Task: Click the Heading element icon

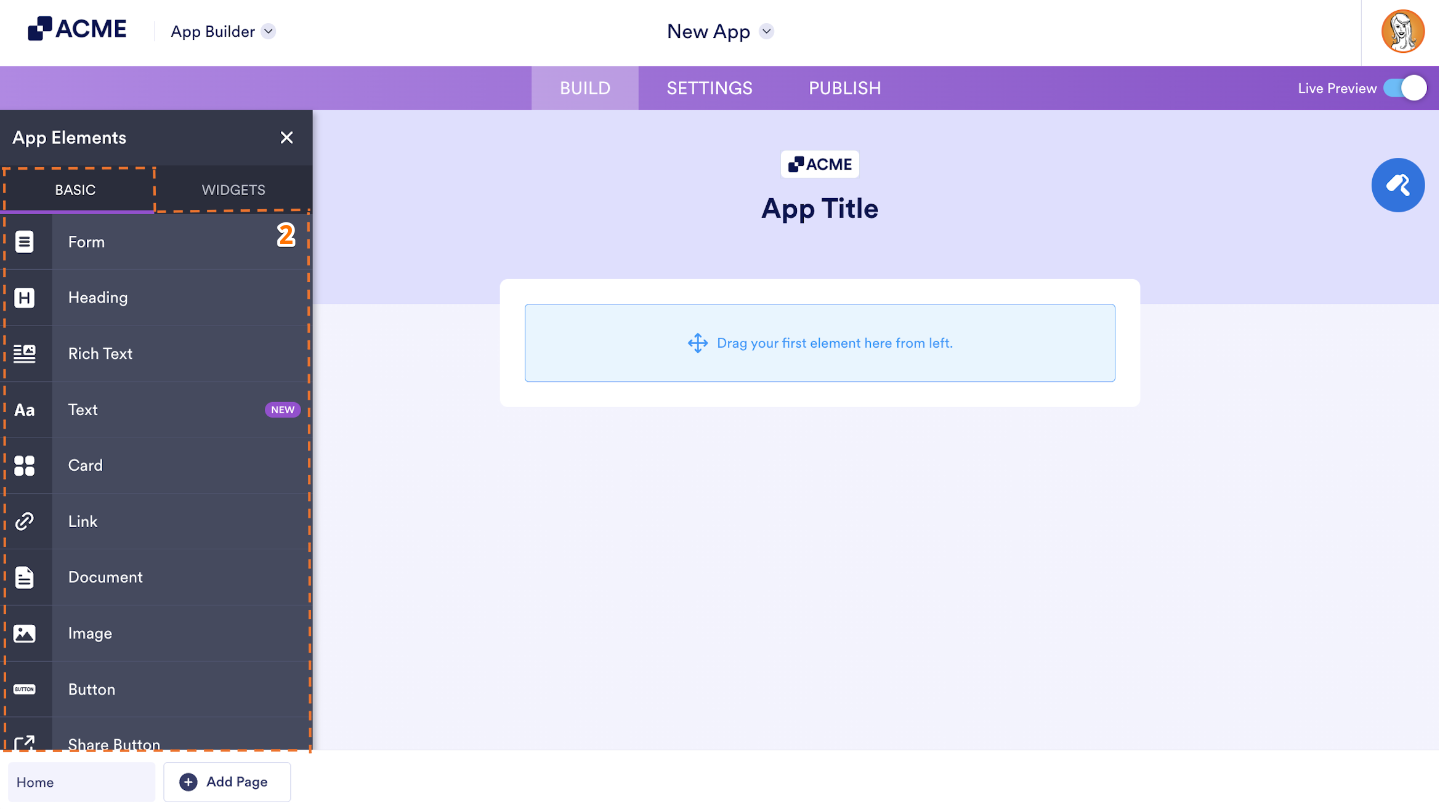Action: coord(27,297)
